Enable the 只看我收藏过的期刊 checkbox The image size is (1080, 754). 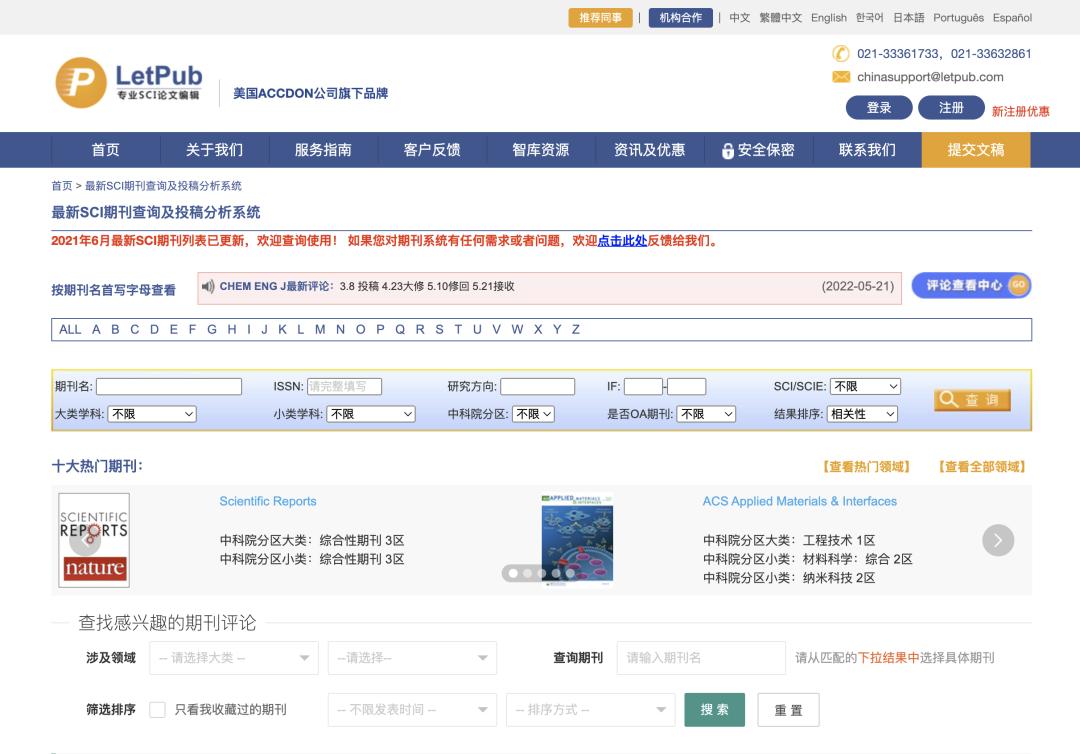pyautogui.click(x=157, y=710)
